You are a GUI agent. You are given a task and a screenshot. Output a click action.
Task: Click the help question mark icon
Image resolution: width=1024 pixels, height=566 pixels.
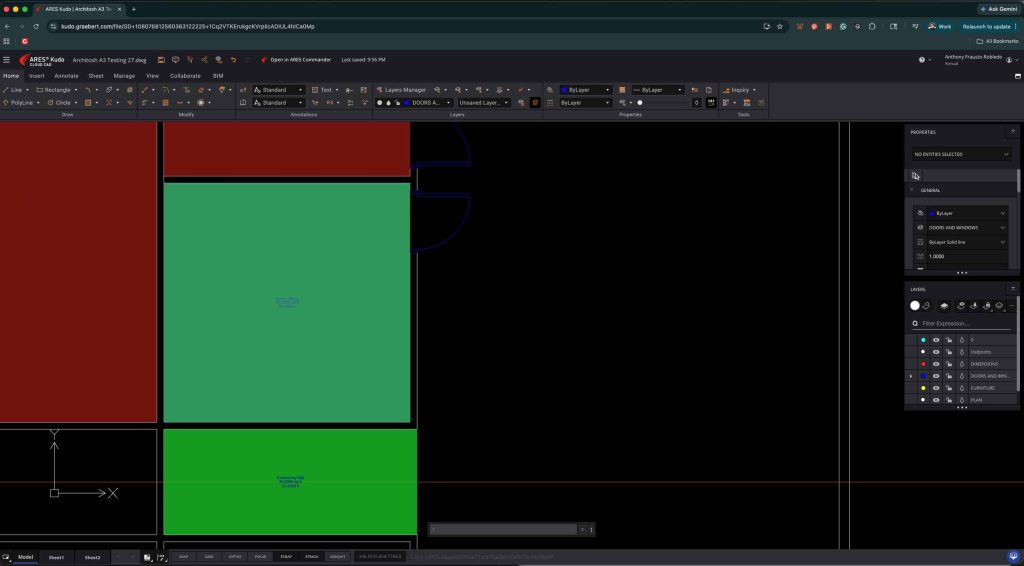click(921, 59)
